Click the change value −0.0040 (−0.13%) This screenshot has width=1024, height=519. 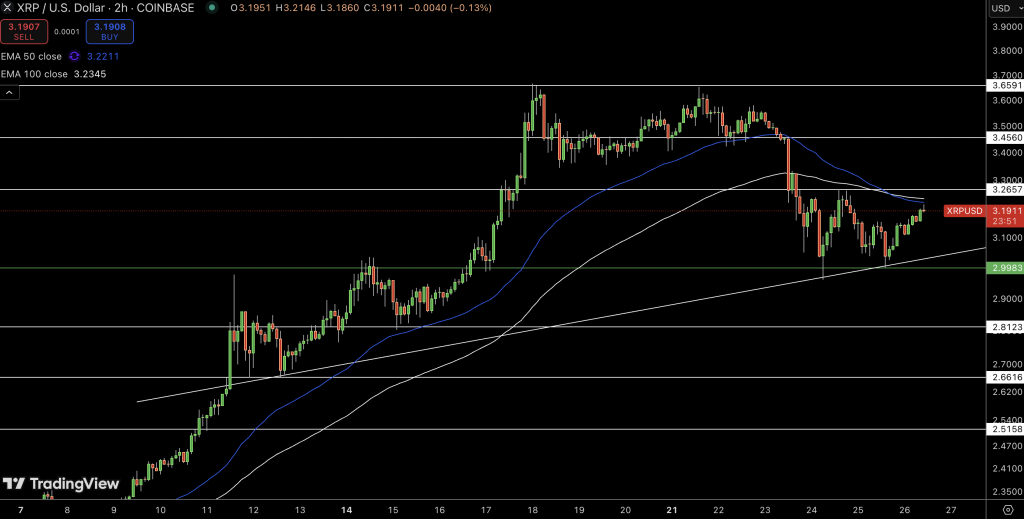click(449, 8)
